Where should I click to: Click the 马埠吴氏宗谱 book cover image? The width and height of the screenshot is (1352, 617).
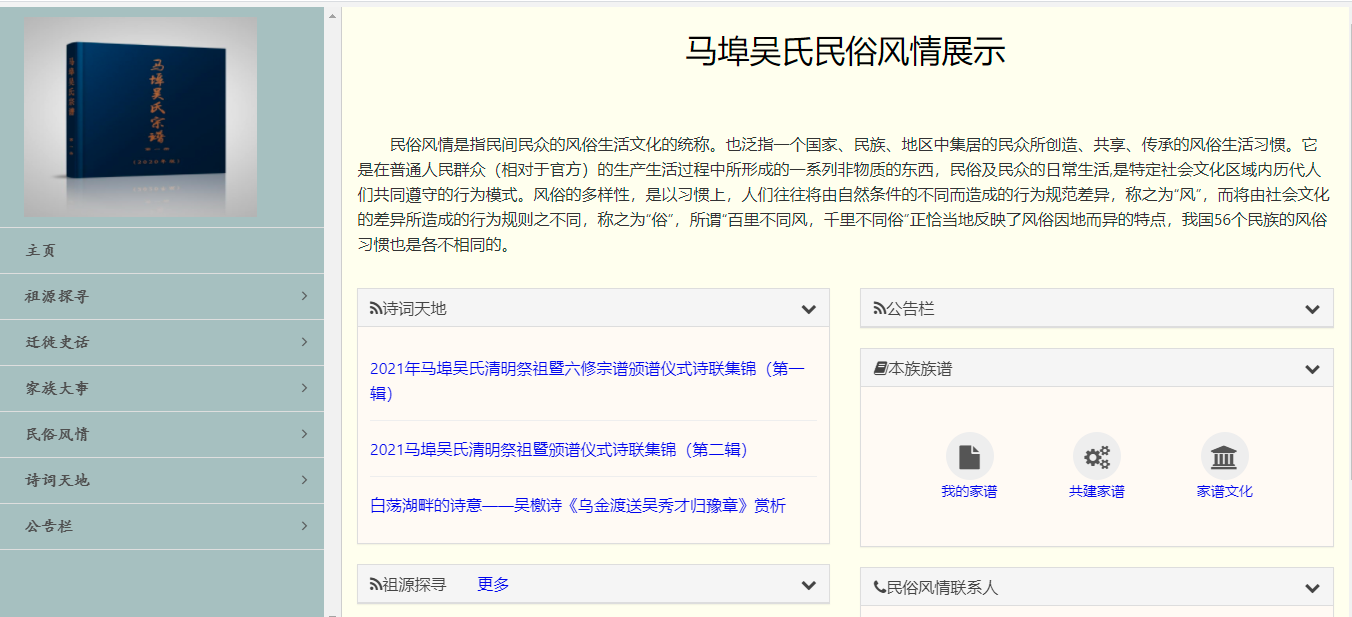pos(141,118)
